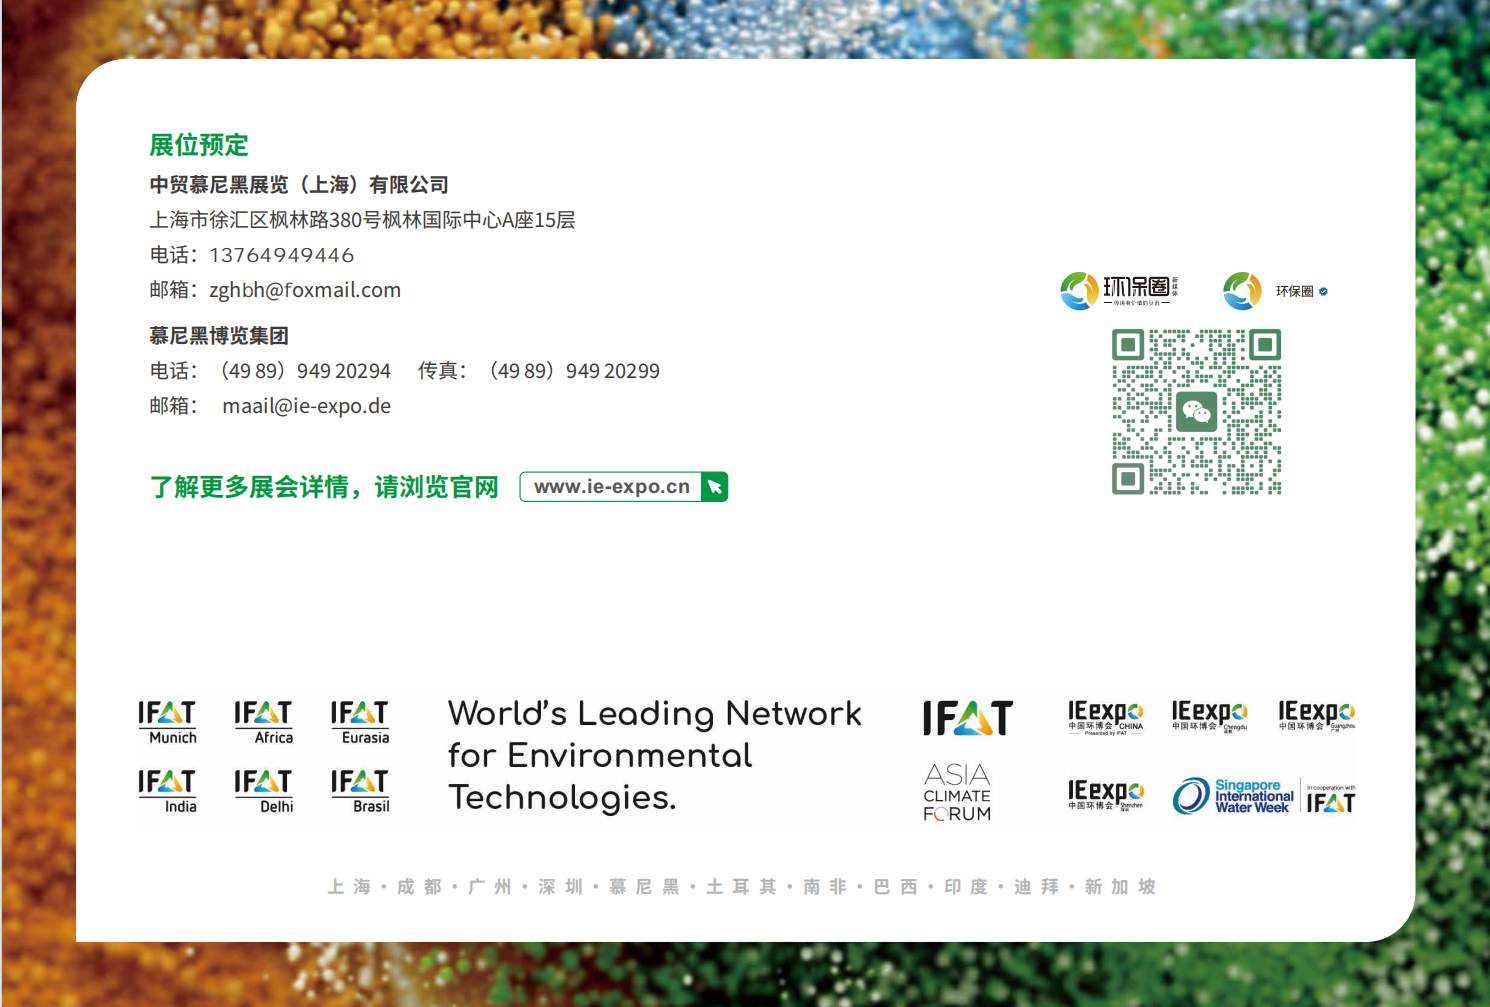Image resolution: width=1490 pixels, height=1007 pixels.
Task: Click the green 展位预定 heading
Action: 198,145
